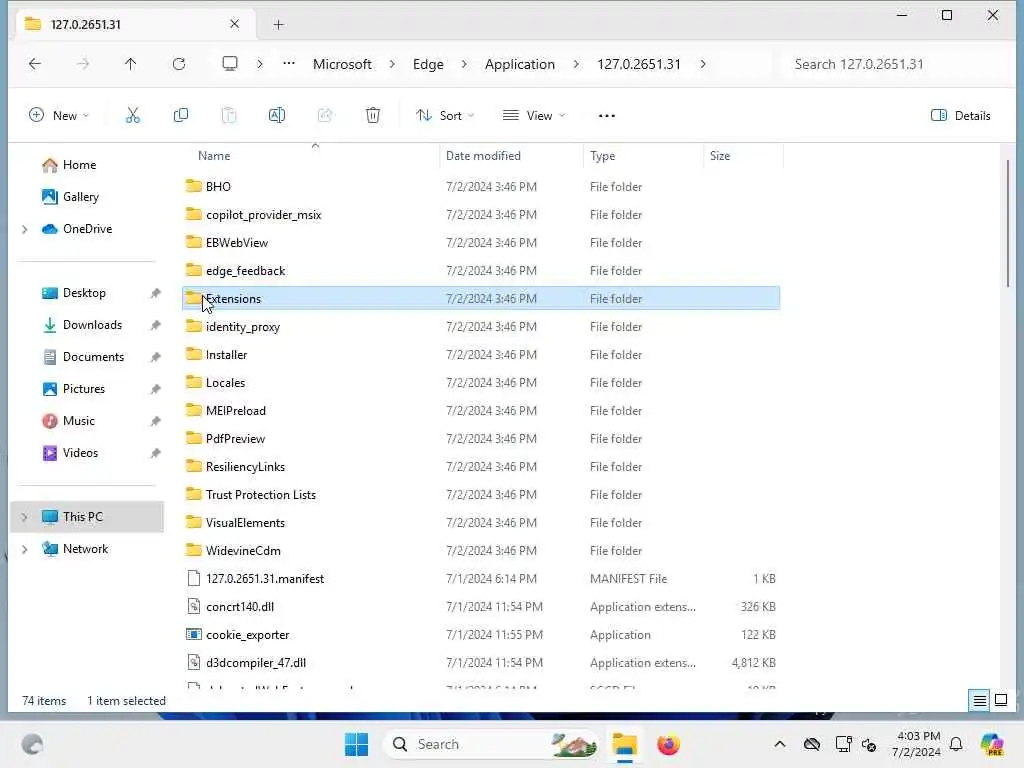
Task: Select the 127.0.2651.31.manifest file
Action: [481, 579]
